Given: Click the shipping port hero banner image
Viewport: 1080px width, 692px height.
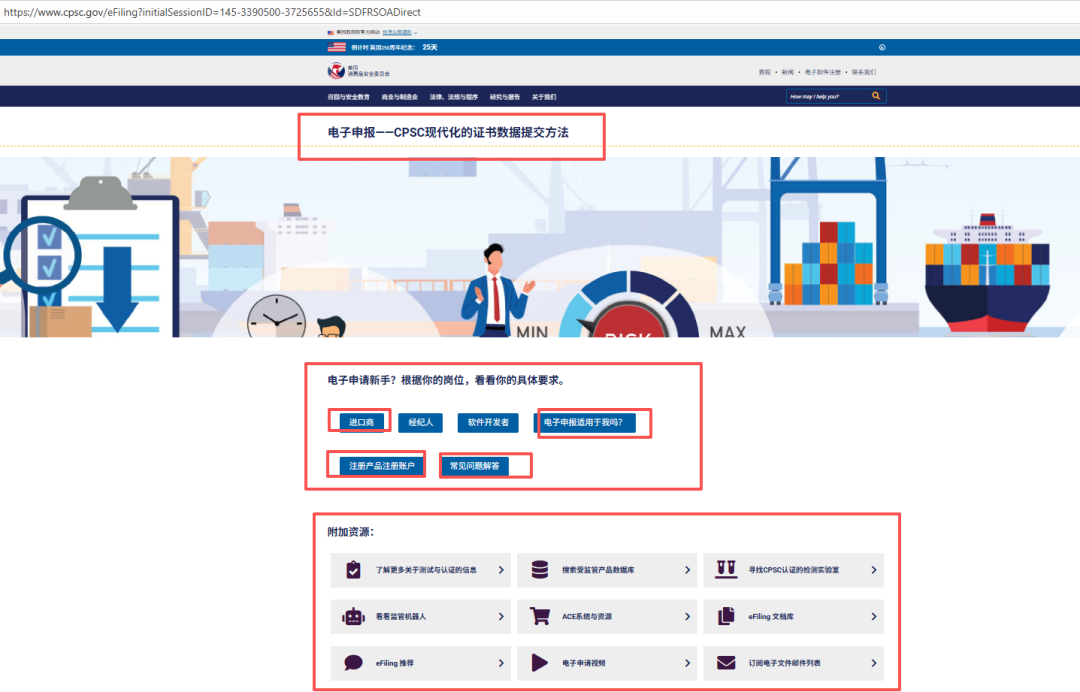Looking at the screenshot, I should click(540, 247).
